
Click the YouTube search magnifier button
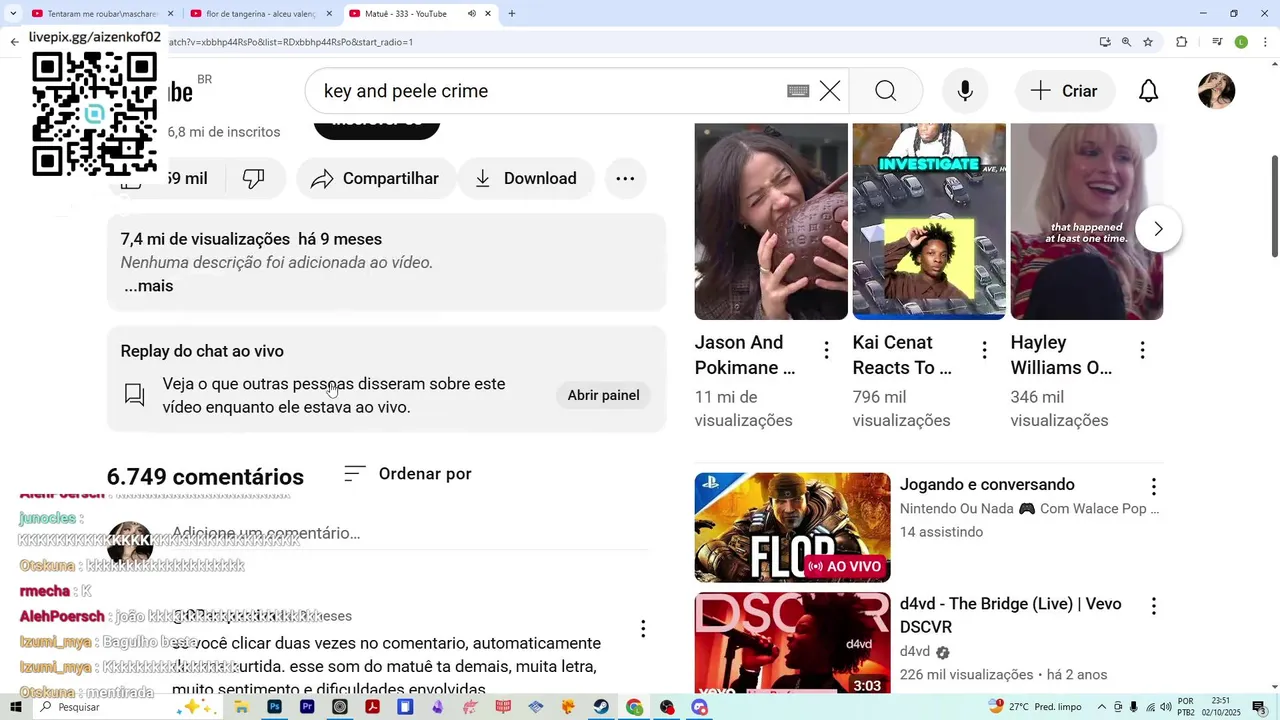pyautogui.click(x=885, y=91)
